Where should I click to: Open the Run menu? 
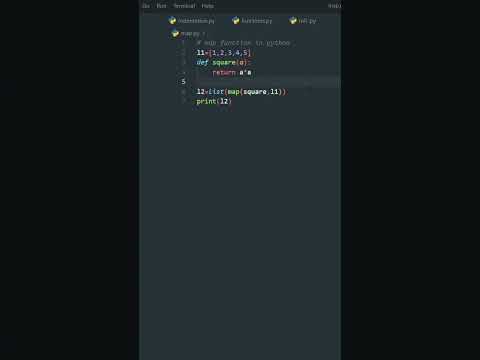(161, 6)
